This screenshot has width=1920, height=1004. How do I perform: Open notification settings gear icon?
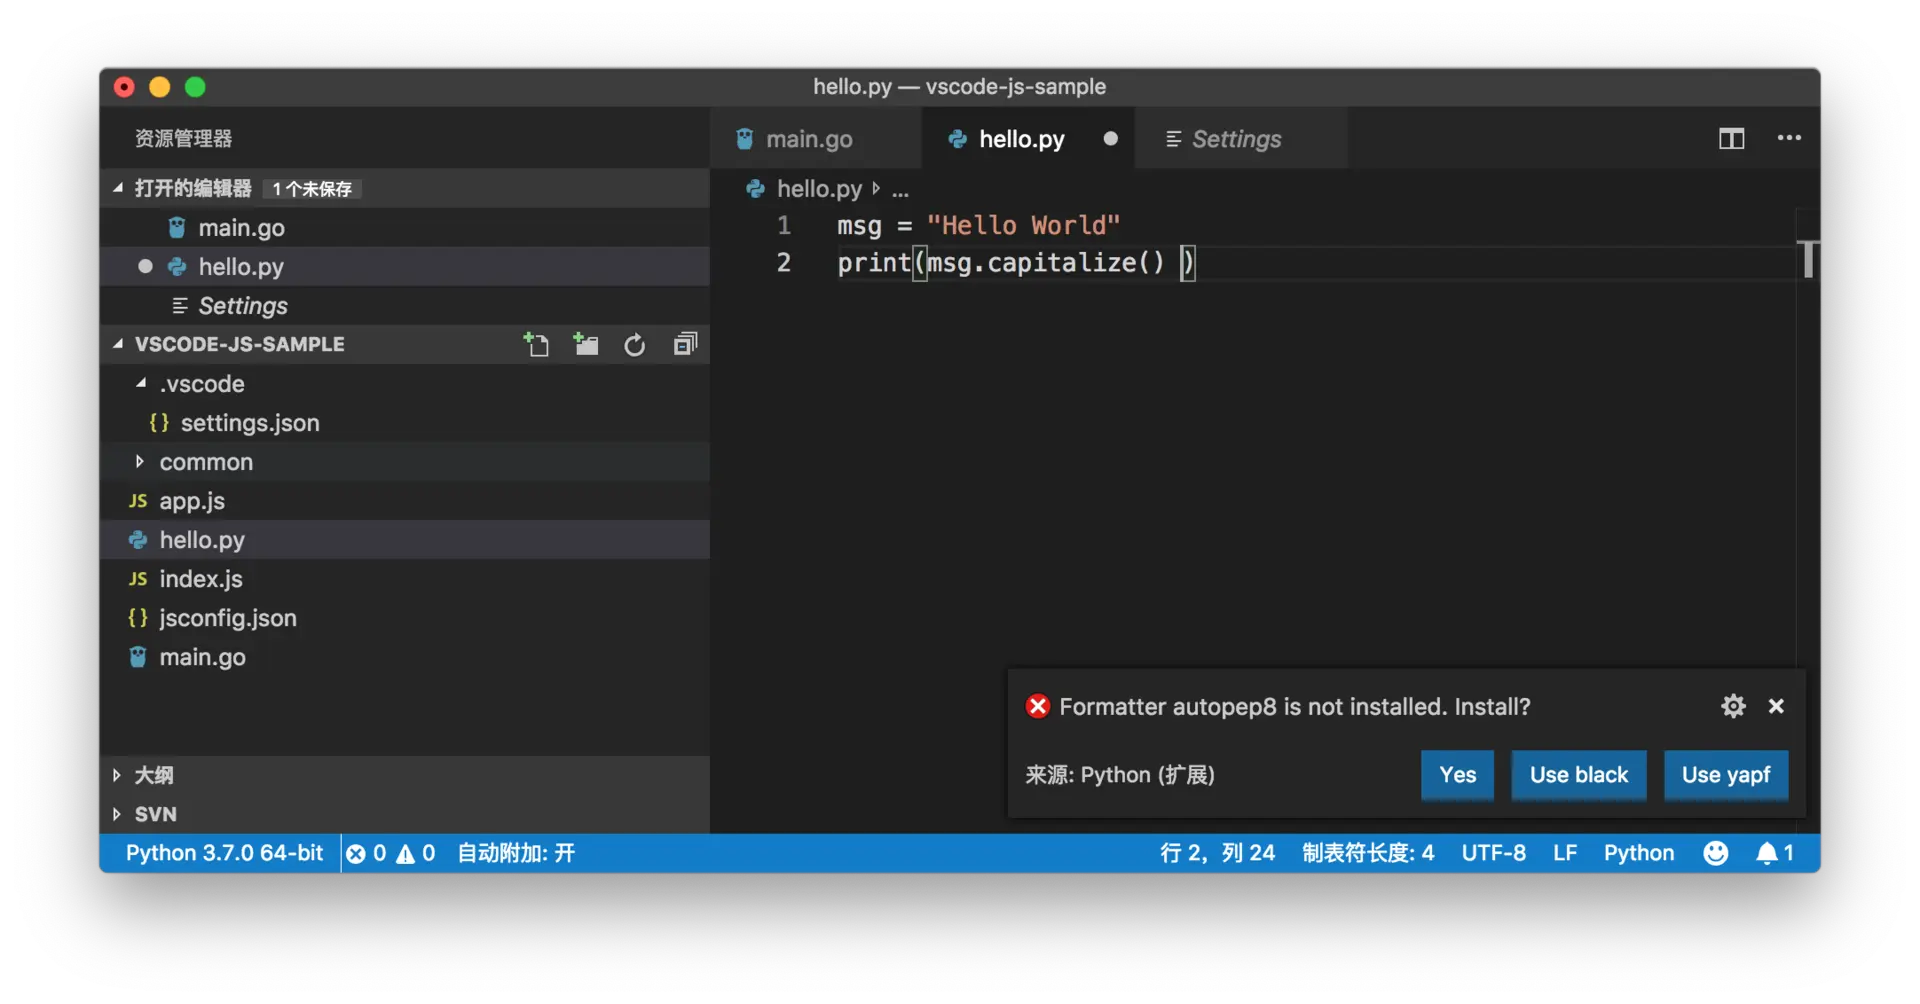click(x=1733, y=706)
